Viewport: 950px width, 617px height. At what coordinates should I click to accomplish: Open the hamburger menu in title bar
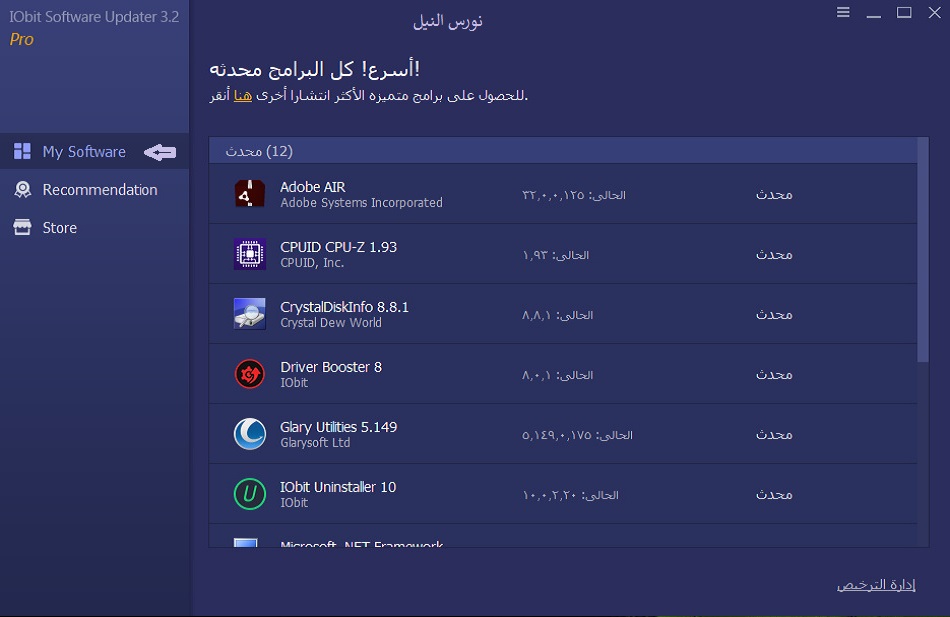pyautogui.click(x=843, y=13)
